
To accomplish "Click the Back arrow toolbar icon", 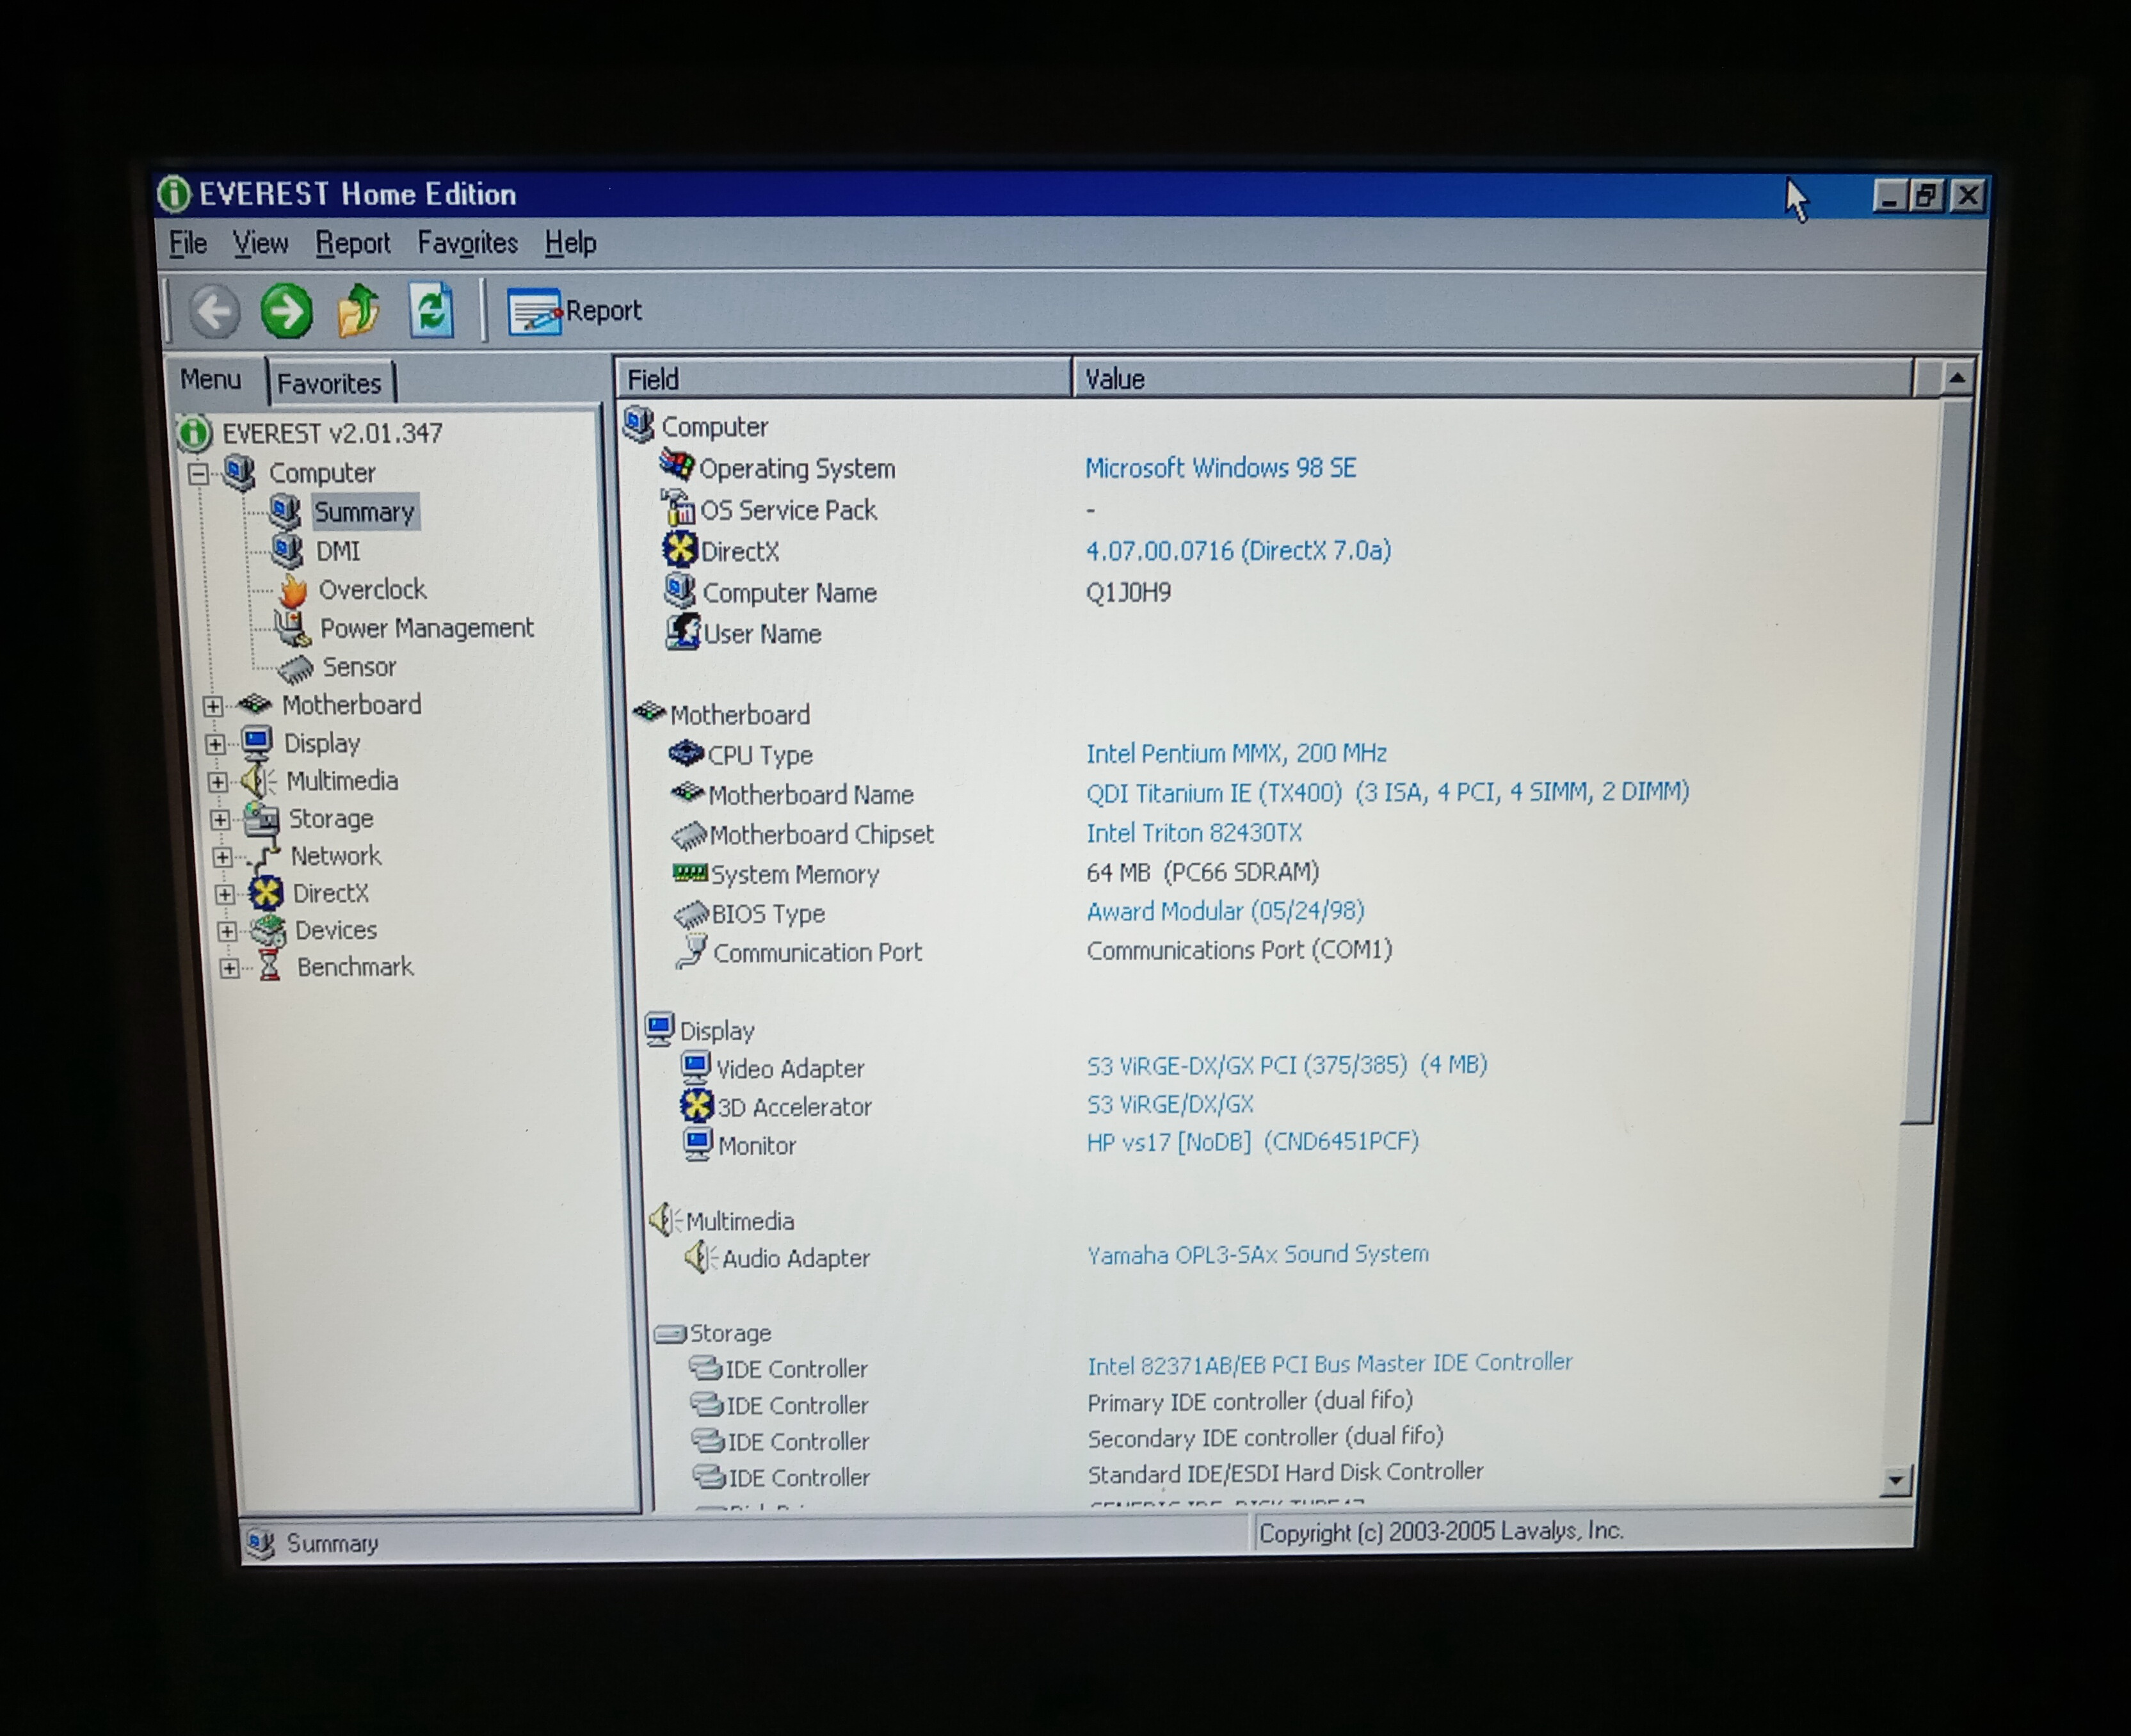I will 214,311.
